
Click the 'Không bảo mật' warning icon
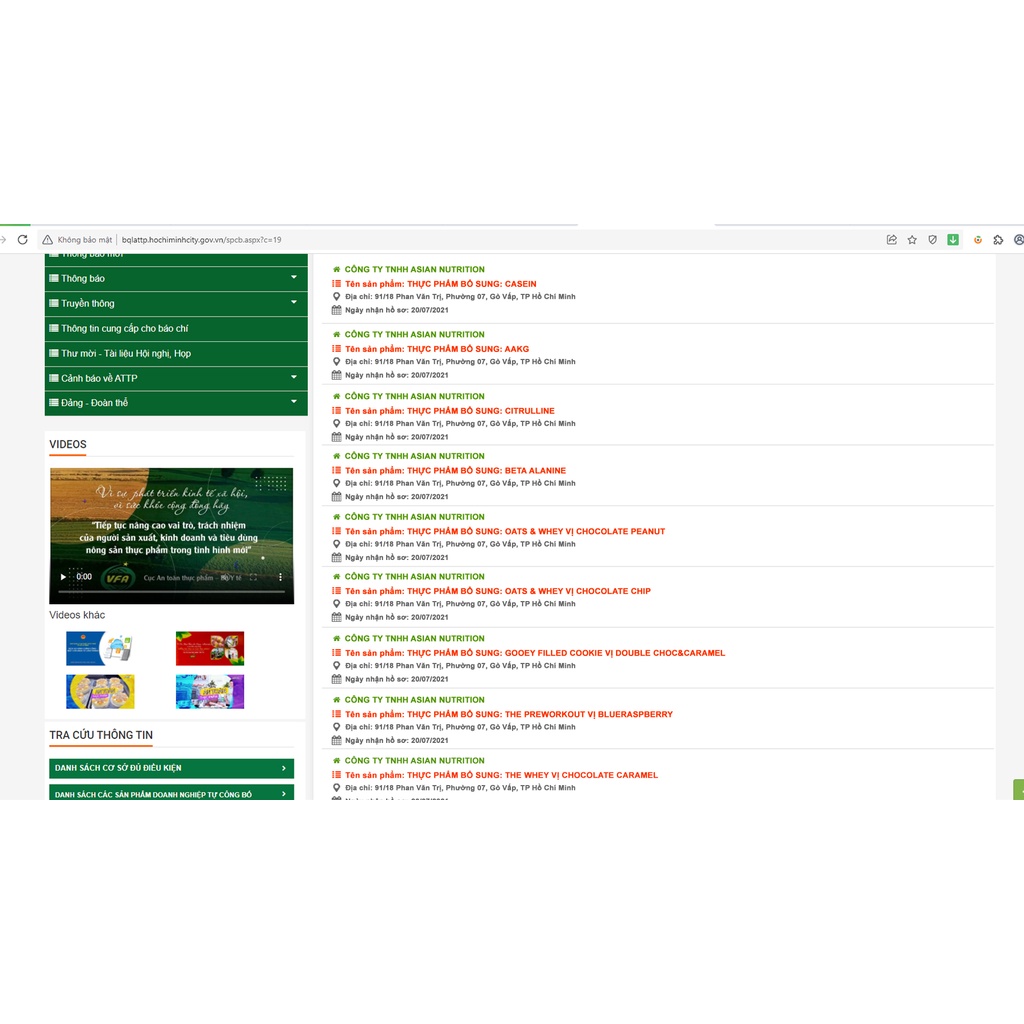click(x=48, y=240)
